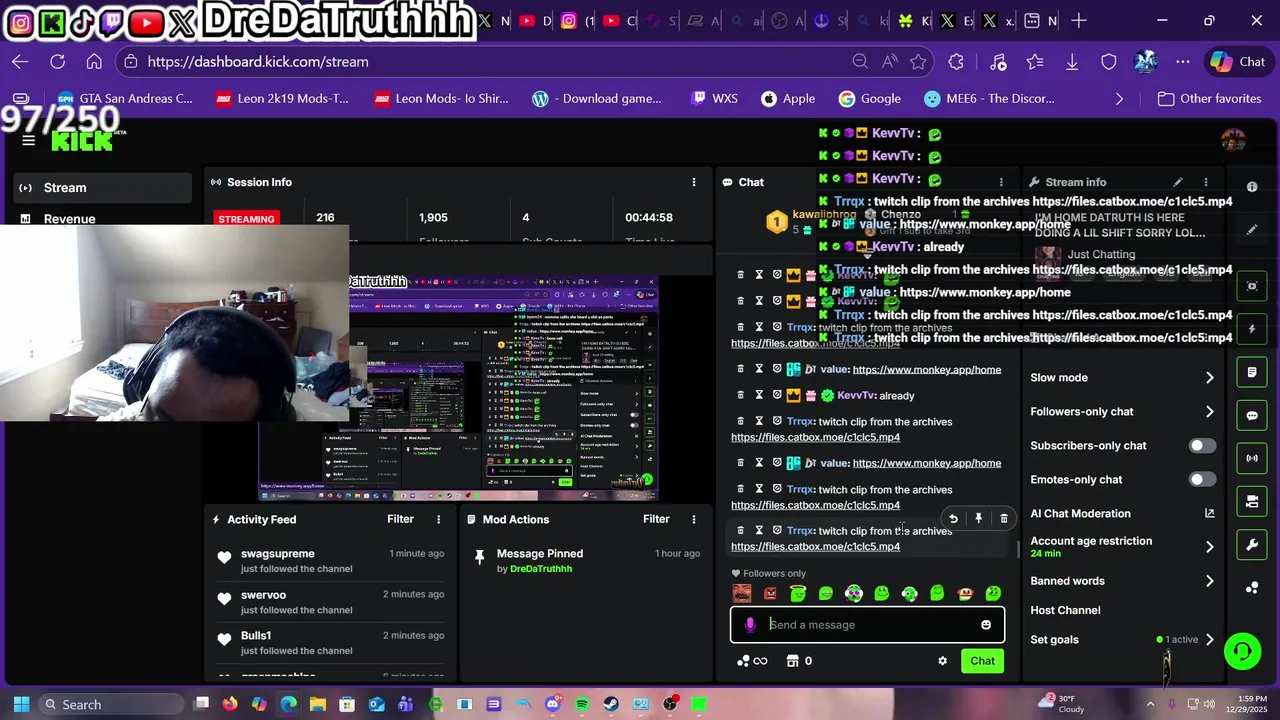Reply to the hovered Trrqx chat message
Image resolution: width=1280 pixels, height=720 pixels.
(x=953, y=518)
